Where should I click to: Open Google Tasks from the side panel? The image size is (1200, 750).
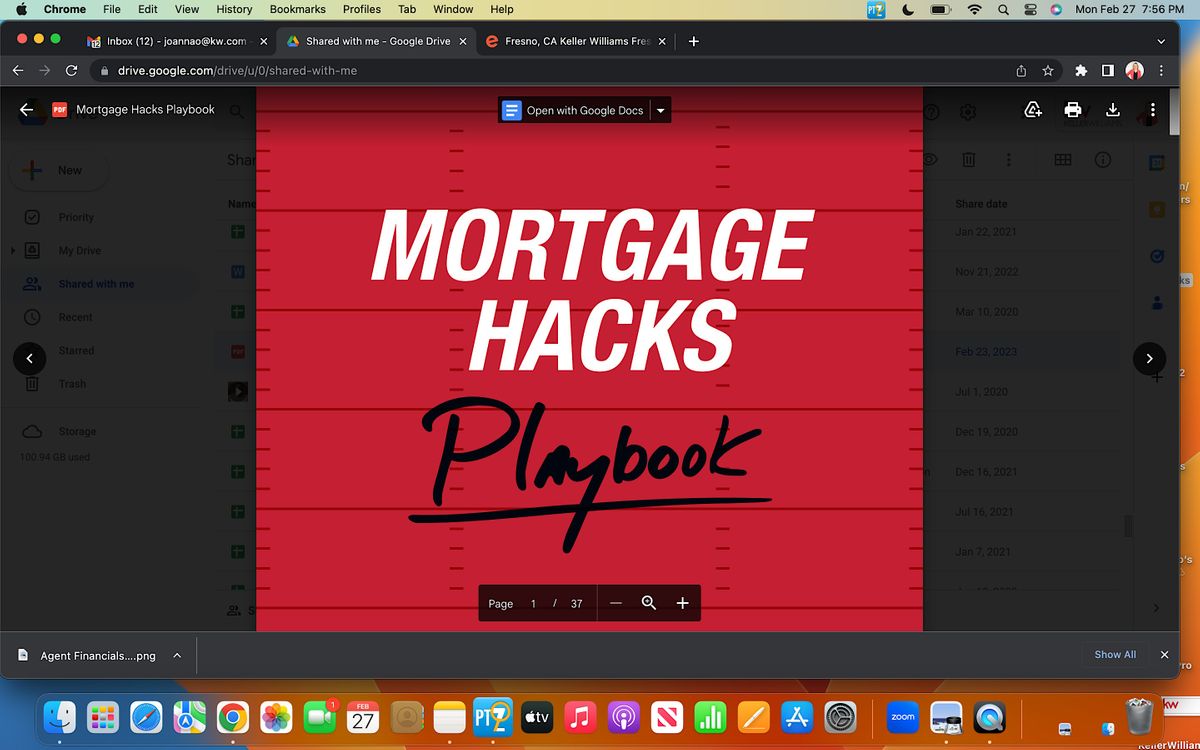tap(1156, 256)
